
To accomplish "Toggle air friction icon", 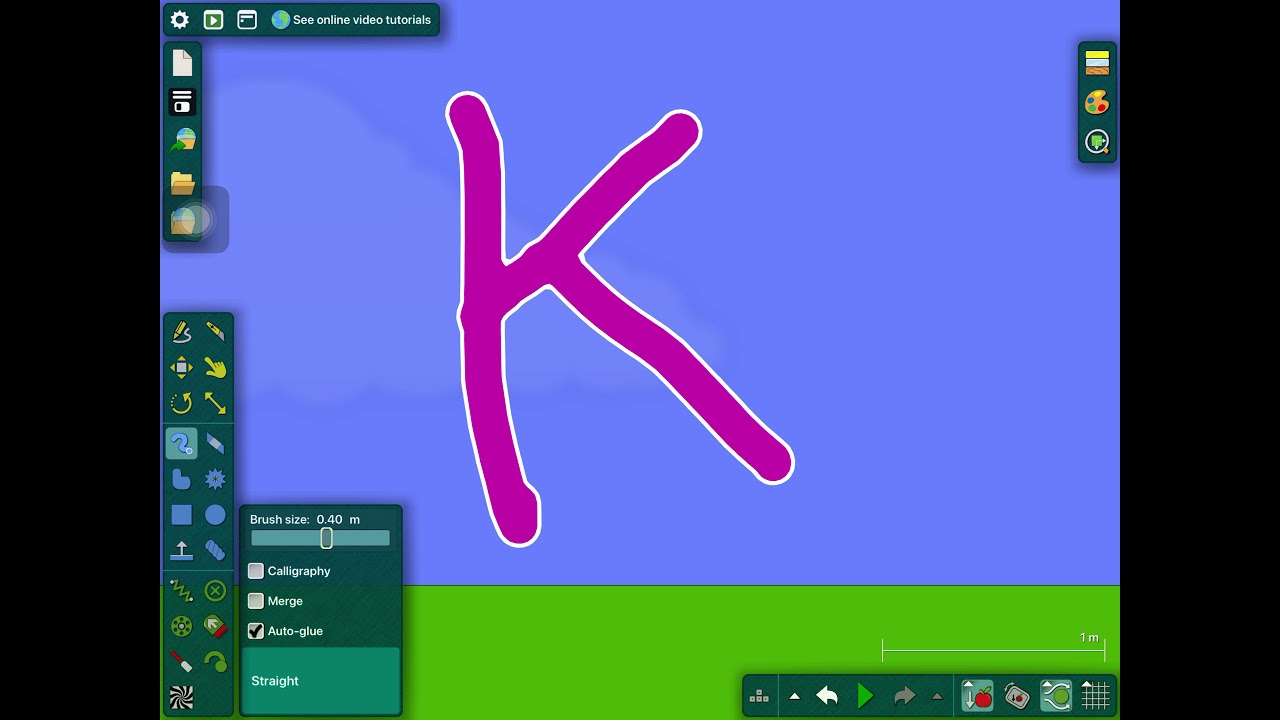I will (x=1056, y=696).
